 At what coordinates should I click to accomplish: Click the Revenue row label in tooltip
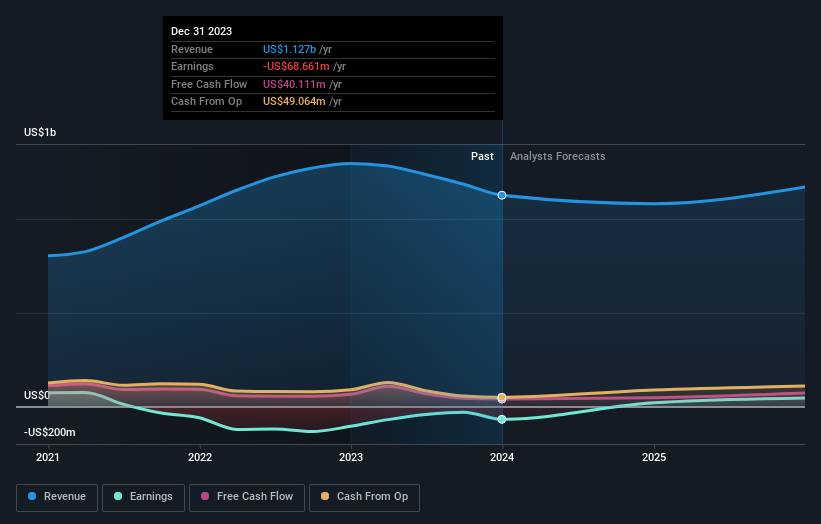192,49
